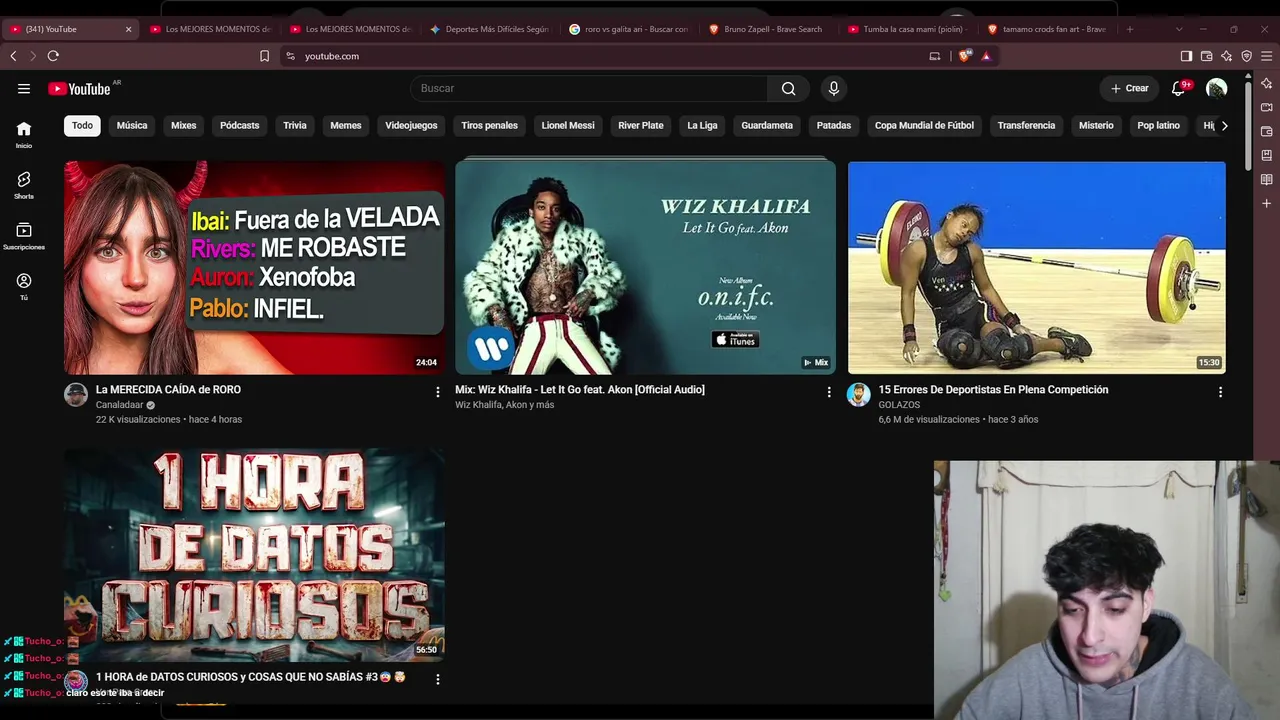View site information icon beside youtube.com
The image size is (1280, 720).
pyautogui.click(x=291, y=56)
